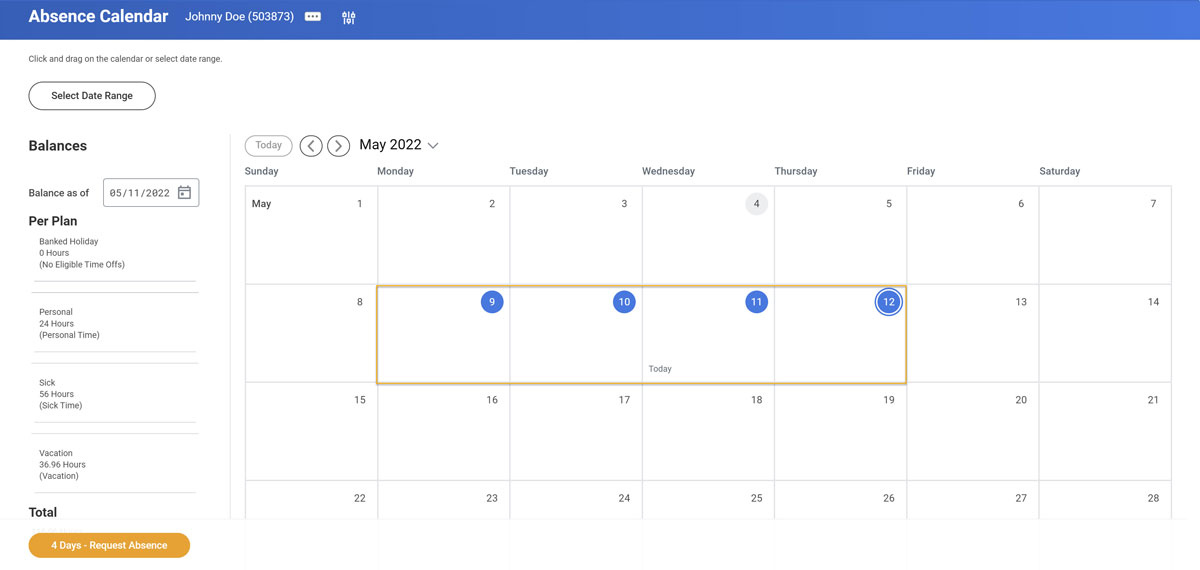Click the 4 Days - Request Absence button
The width and height of the screenshot is (1200, 570).
coord(109,545)
